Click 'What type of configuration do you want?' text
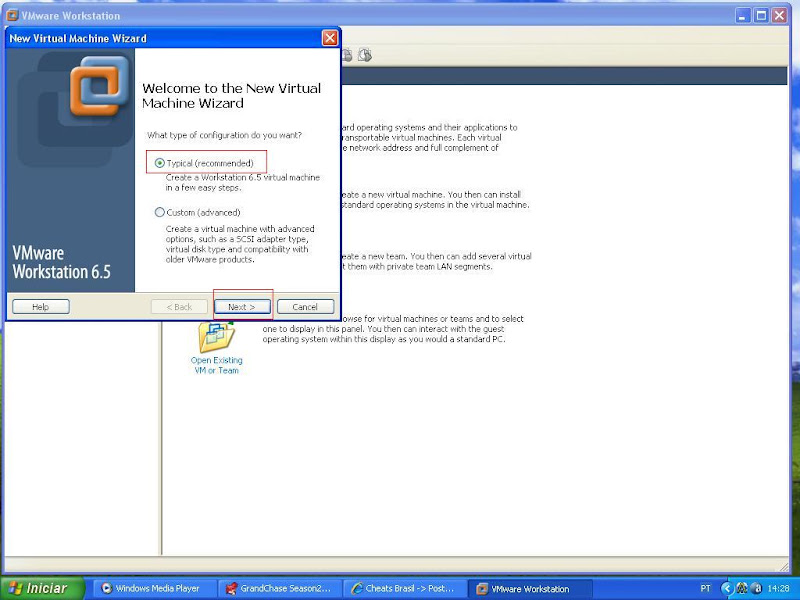 (224, 135)
